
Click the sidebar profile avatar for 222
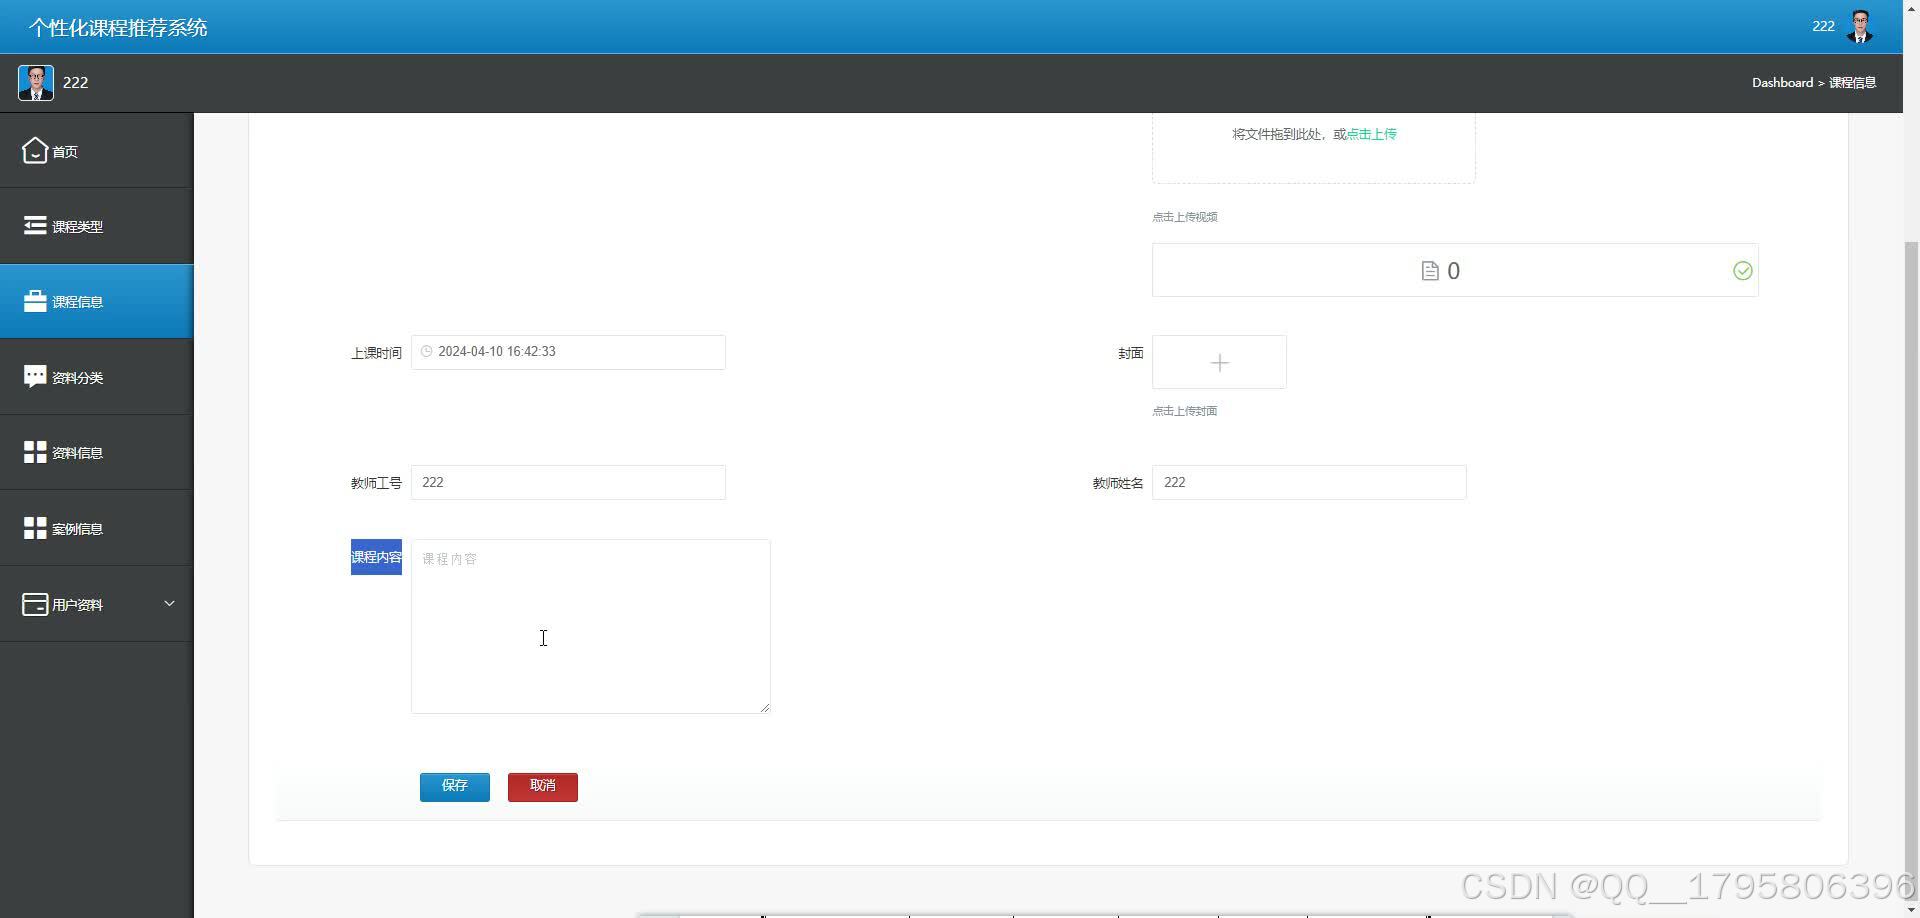coord(36,82)
